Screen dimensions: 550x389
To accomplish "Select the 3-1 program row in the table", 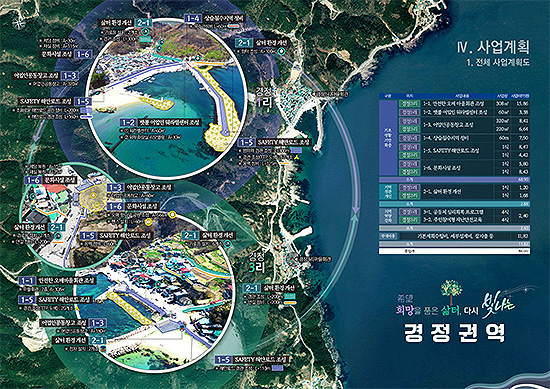I will (x=464, y=212).
